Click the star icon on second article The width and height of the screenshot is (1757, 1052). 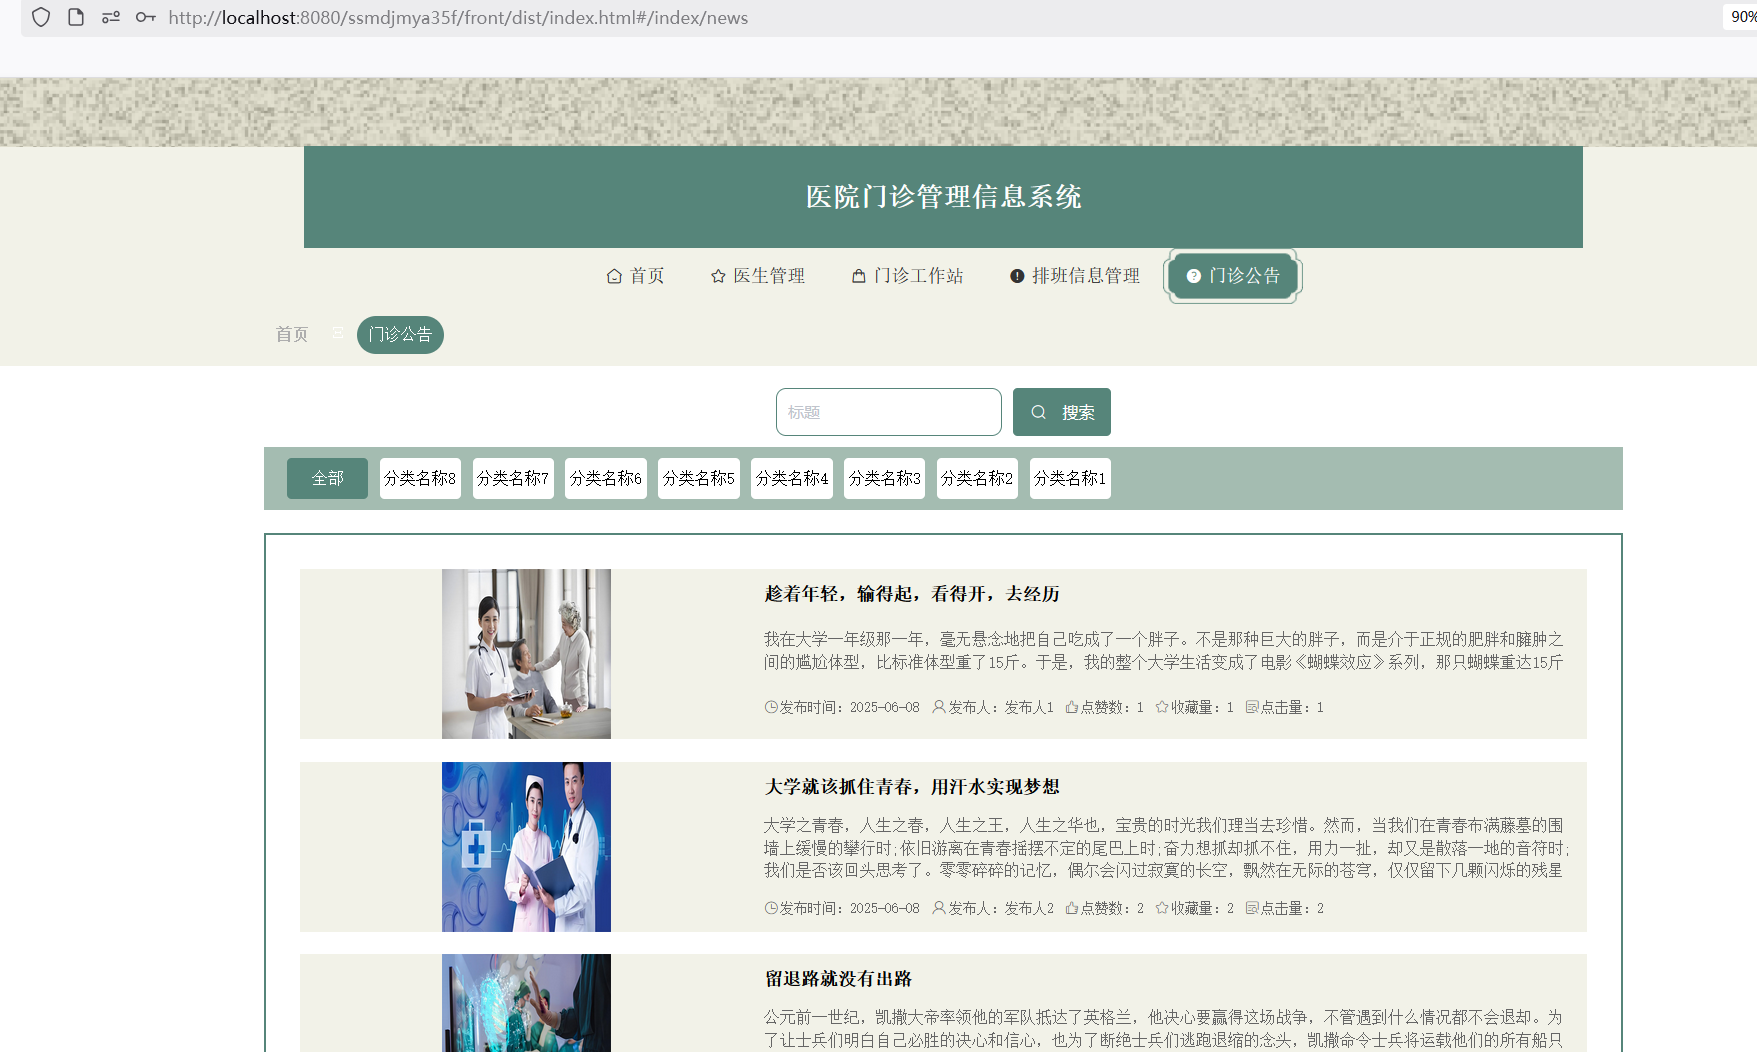click(x=1162, y=908)
